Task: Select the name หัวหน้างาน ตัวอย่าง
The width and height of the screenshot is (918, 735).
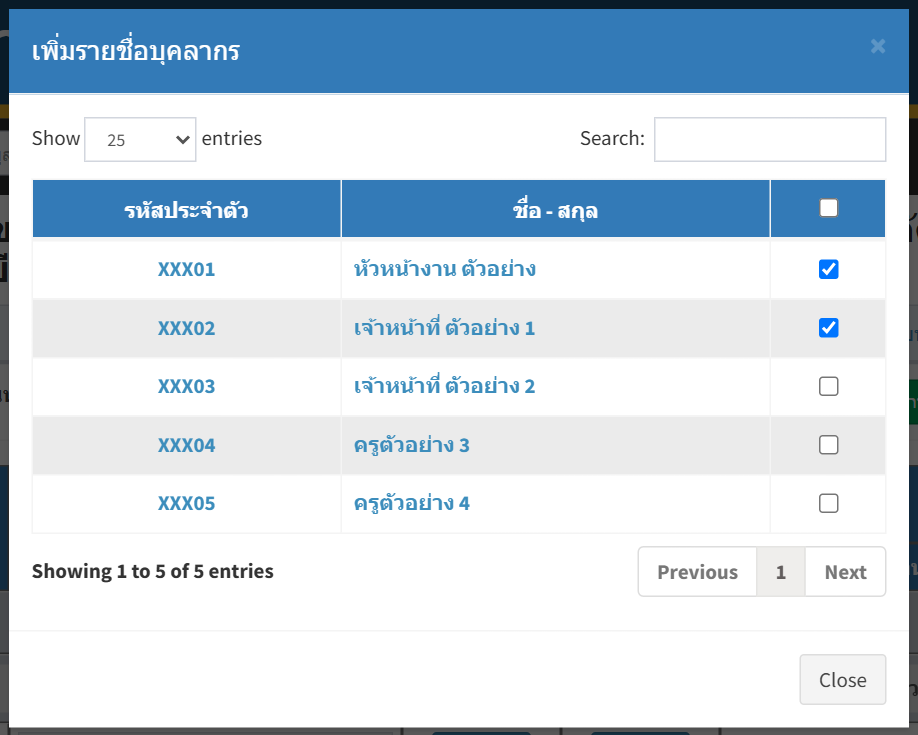Action: pyautogui.click(x=445, y=269)
